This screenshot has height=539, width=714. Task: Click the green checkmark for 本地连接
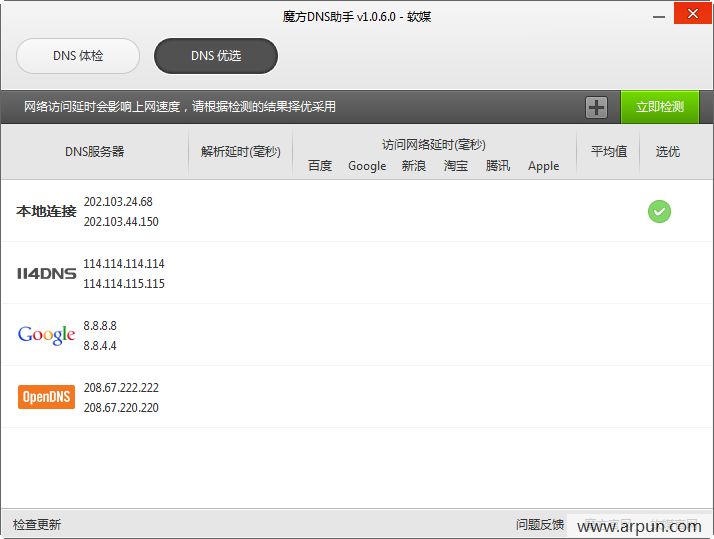(x=659, y=211)
